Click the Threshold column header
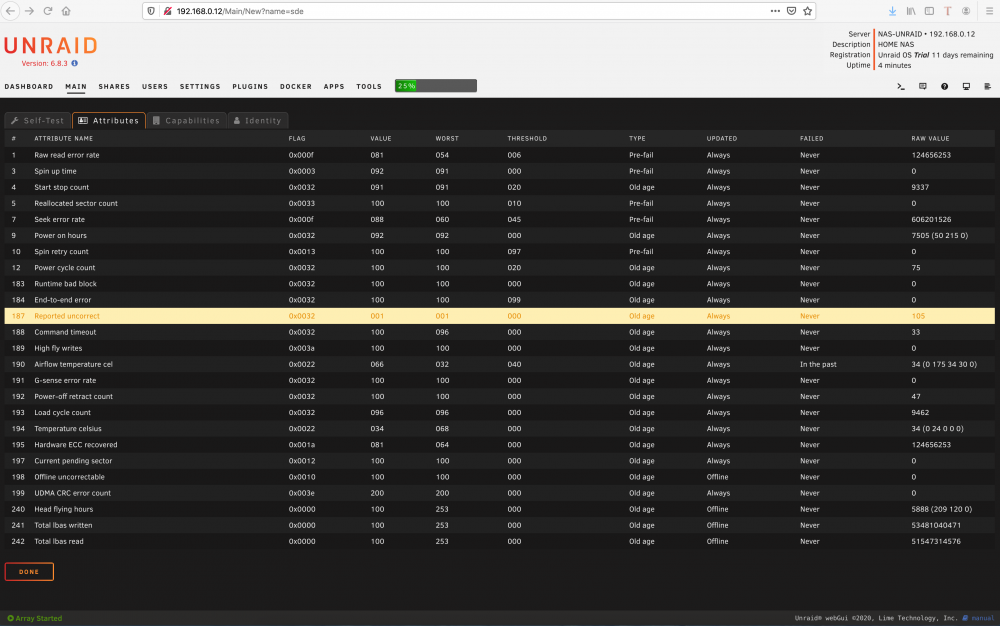 point(527,138)
